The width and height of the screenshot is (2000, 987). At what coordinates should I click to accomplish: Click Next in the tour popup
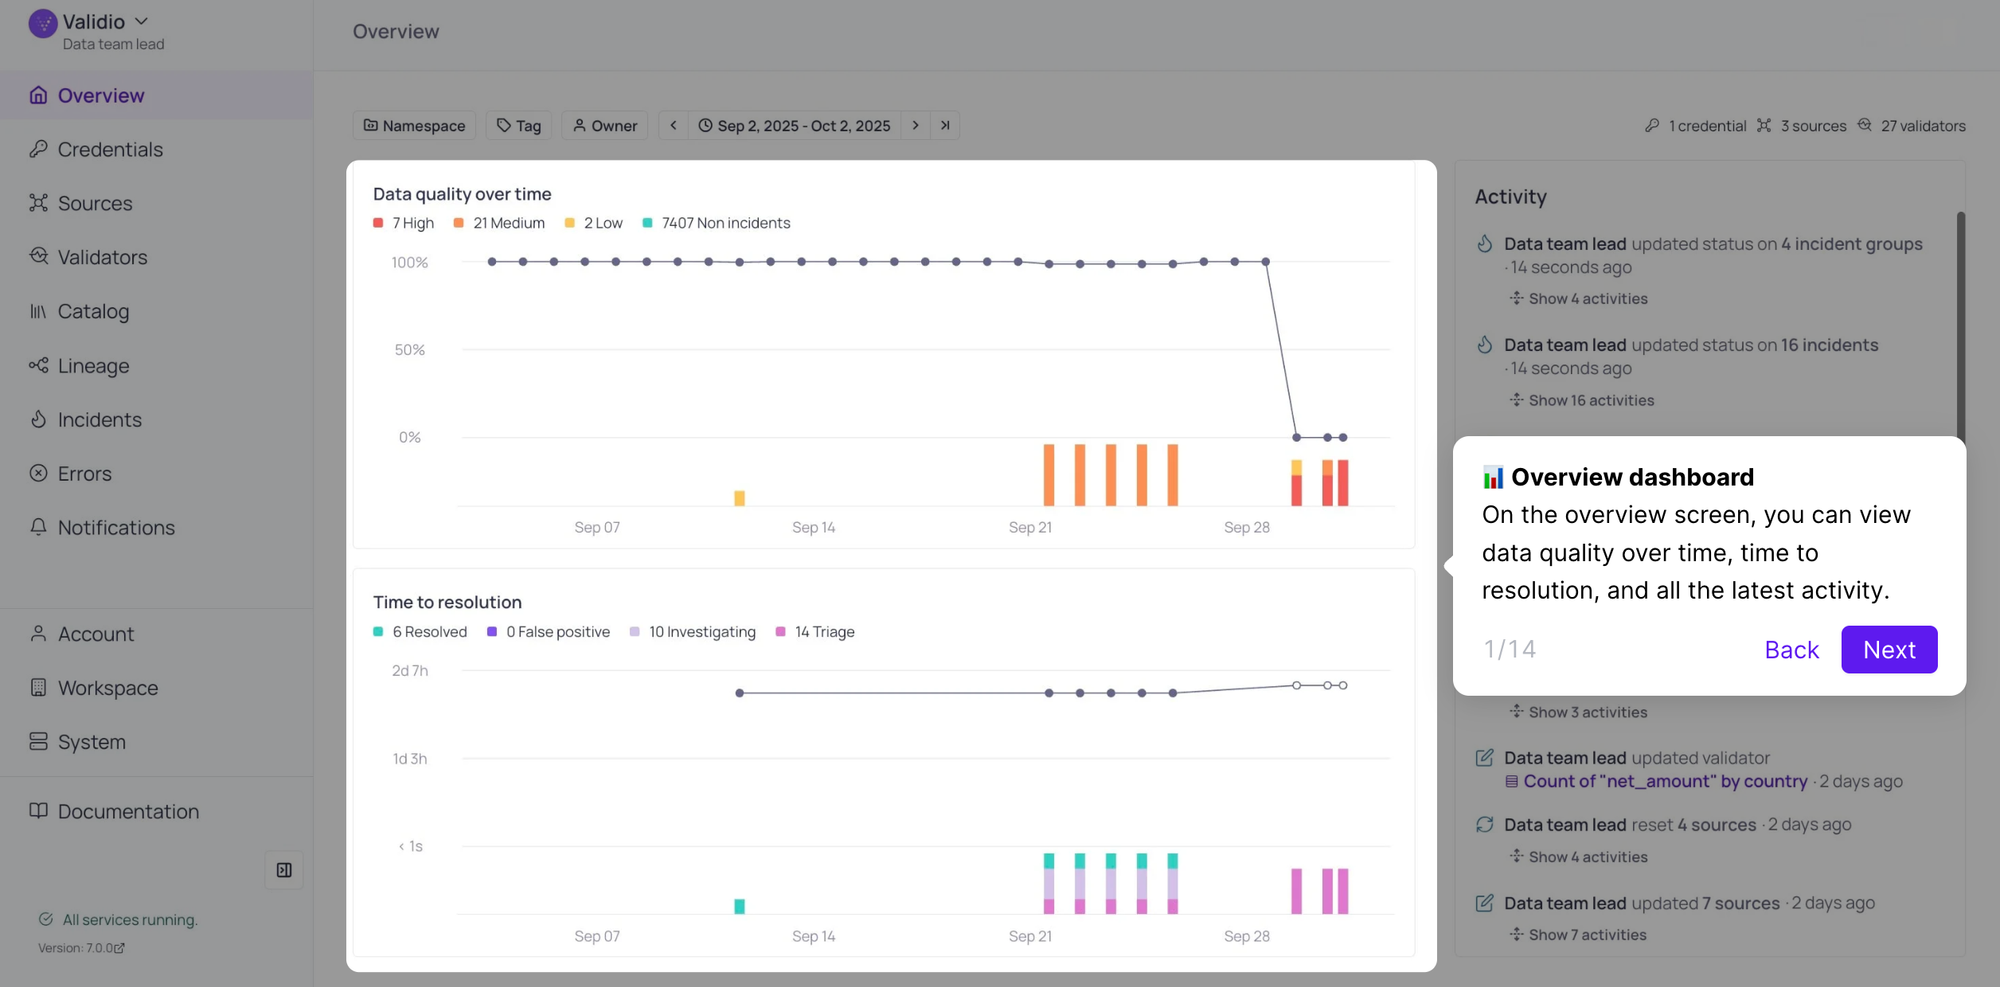(1888, 650)
